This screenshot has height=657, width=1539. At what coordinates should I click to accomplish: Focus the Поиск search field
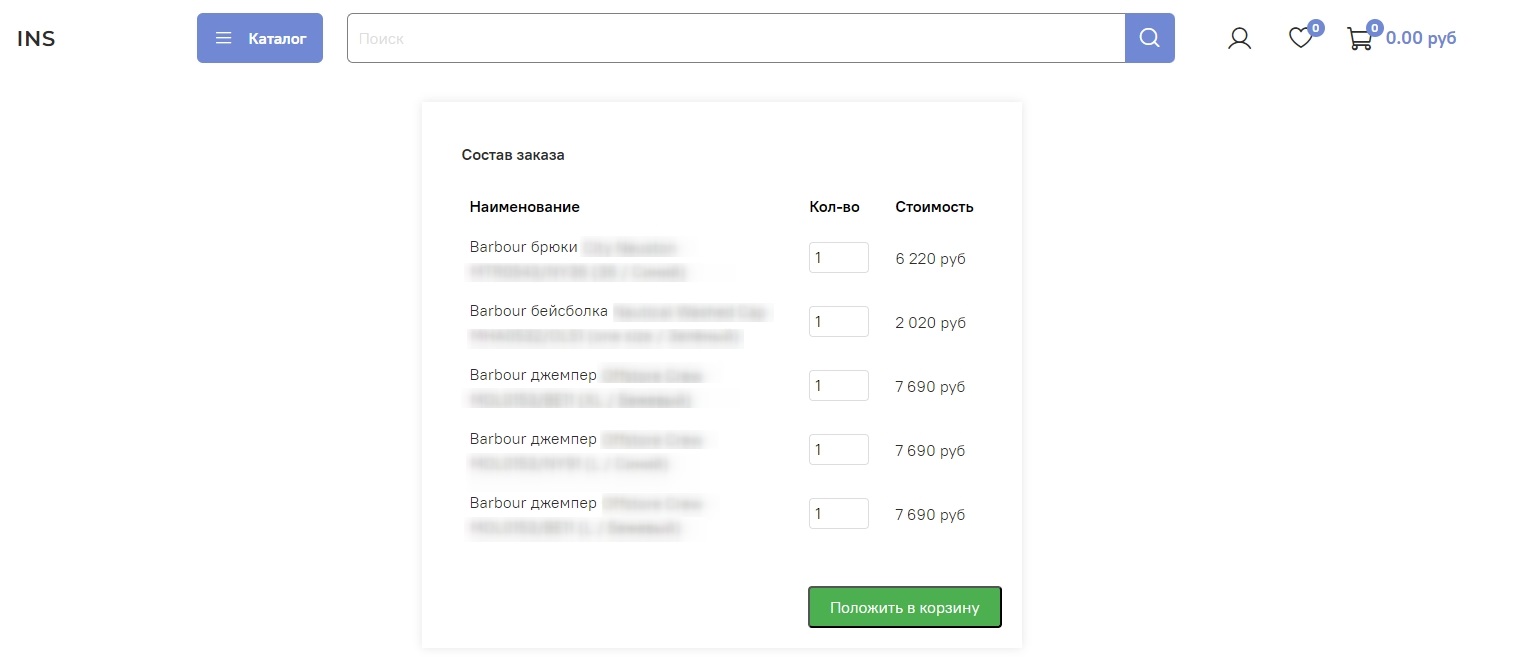(735, 38)
